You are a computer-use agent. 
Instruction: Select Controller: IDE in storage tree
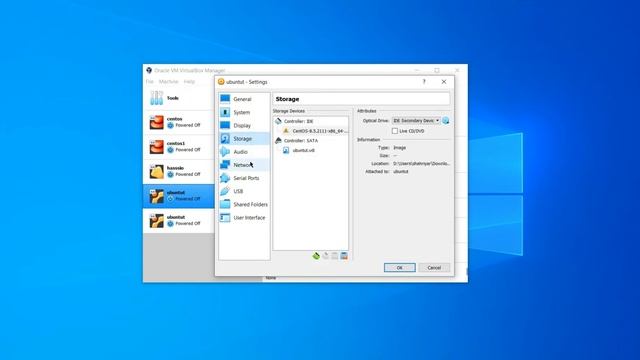298,121
